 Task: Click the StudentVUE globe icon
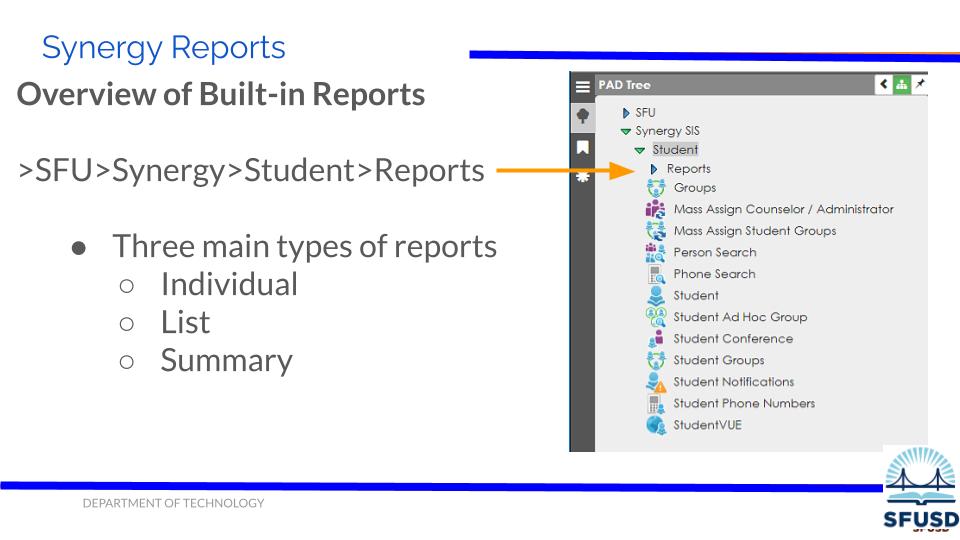(656, 425)
